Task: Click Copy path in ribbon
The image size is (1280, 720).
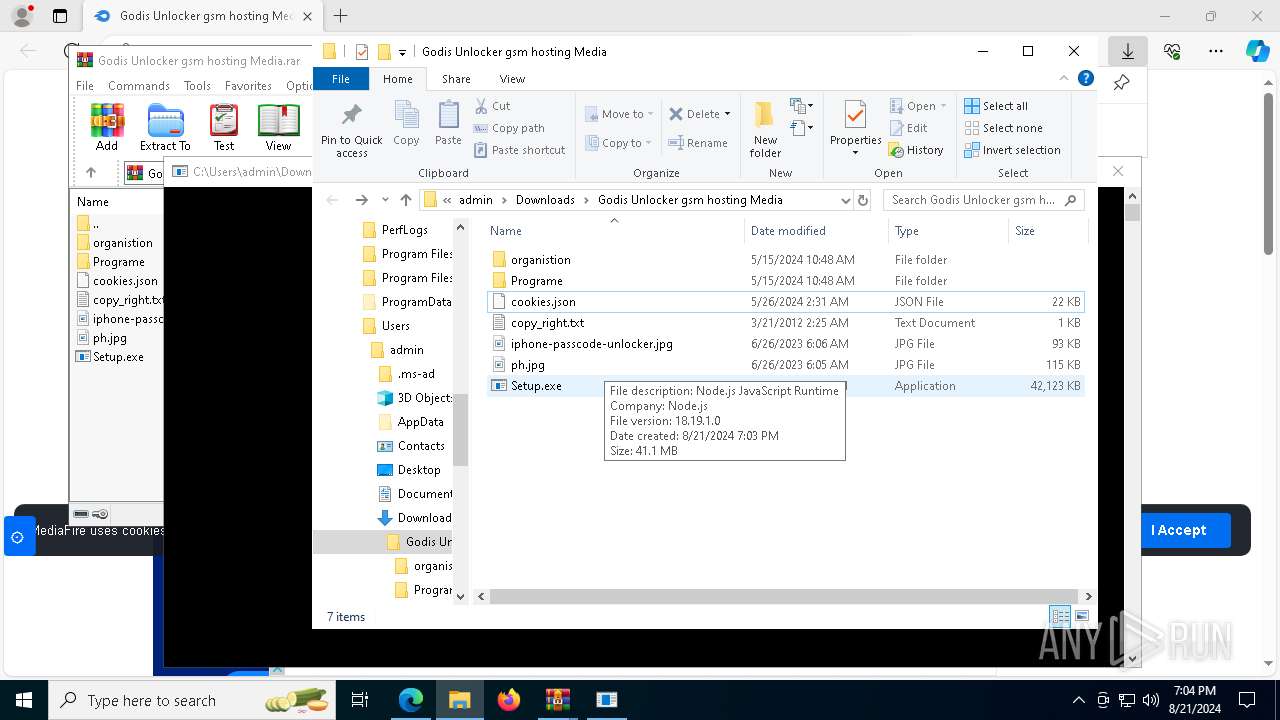Action: [509, 128]
